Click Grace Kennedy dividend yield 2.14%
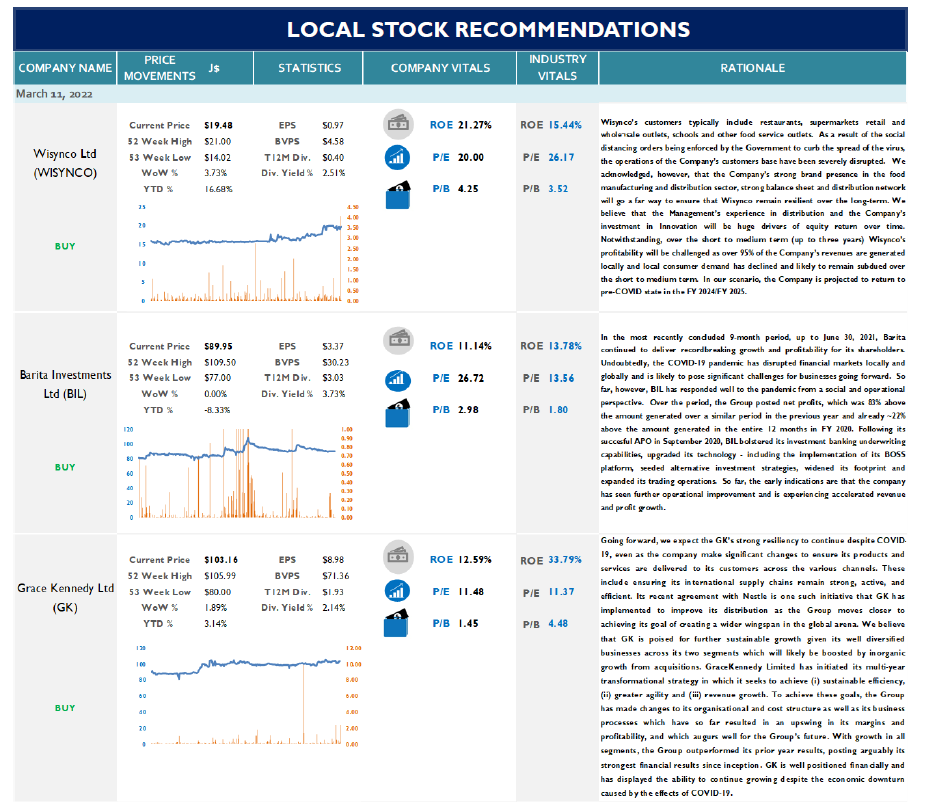The height and width of the screenshot is (802, 934). [x=334, y=608]
